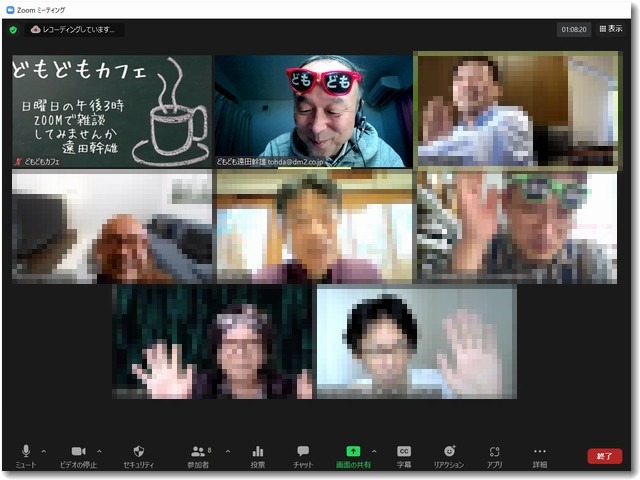The height and width of the screenshot is (480, 640).
Task: Open アプリ apps panel
Action: tap(494, 456)
